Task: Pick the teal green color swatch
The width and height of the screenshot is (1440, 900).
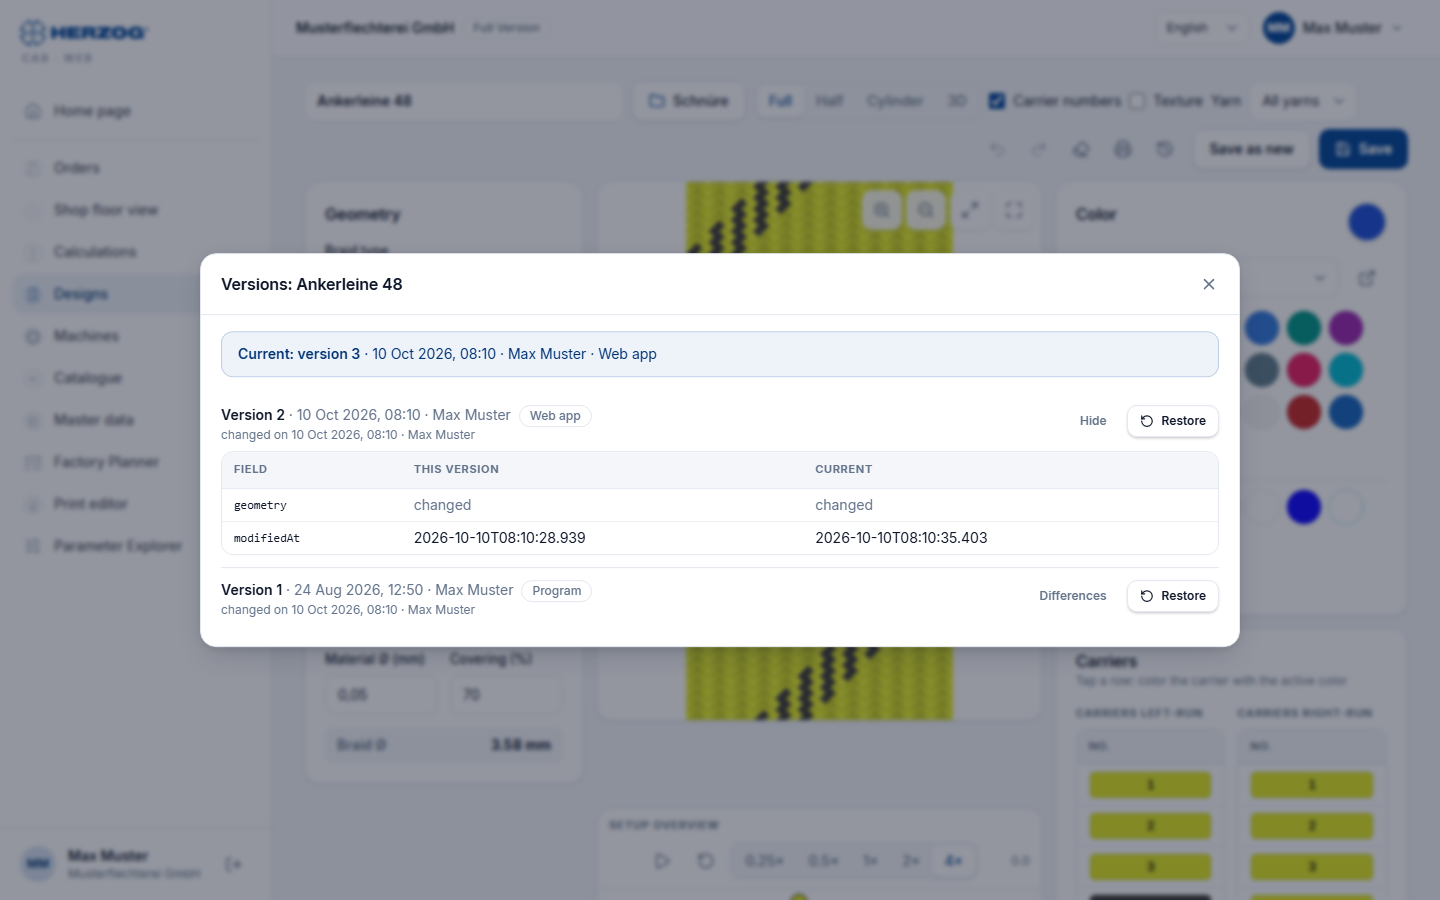Action: click(x=1304, y=328)
